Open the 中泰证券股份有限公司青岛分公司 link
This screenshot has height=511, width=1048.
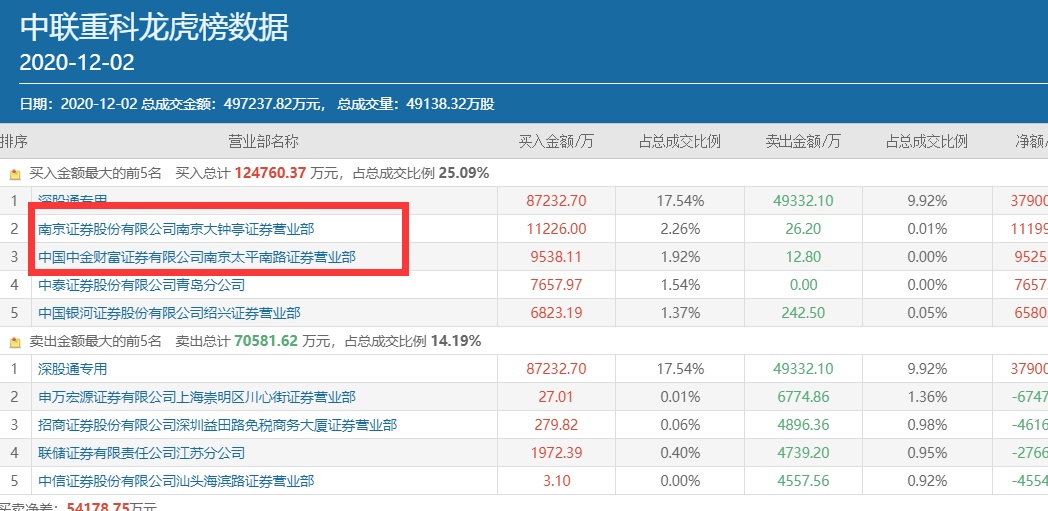tap(142, 285)
